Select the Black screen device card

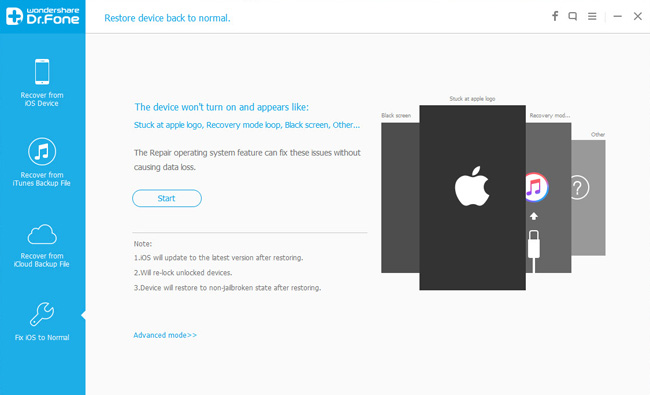[x=400, y=197]
